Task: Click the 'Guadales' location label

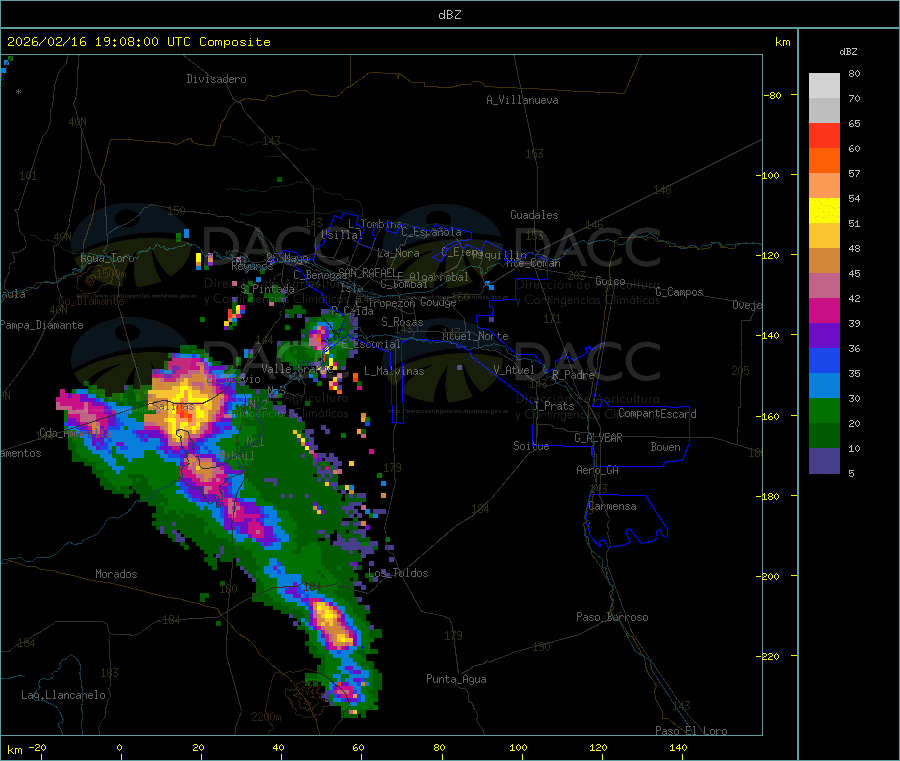Action: point(534,215)
